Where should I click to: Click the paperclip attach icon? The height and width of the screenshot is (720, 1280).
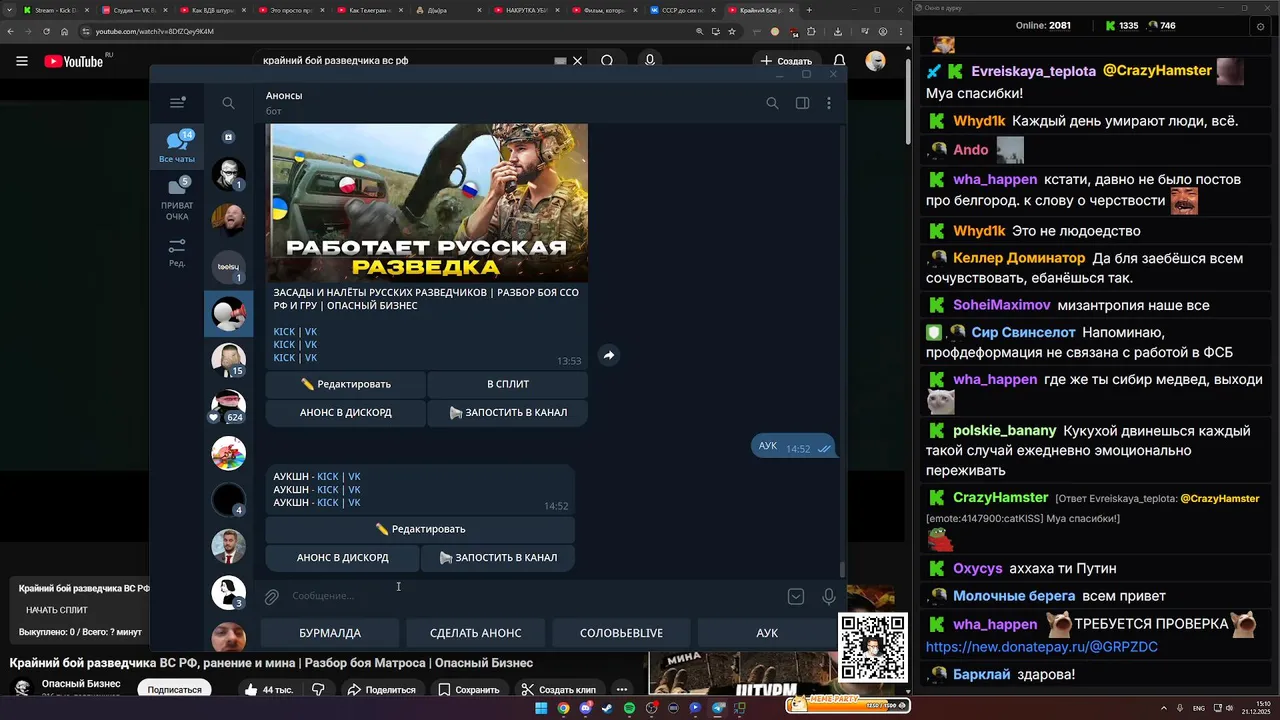[x=271, y=597]
